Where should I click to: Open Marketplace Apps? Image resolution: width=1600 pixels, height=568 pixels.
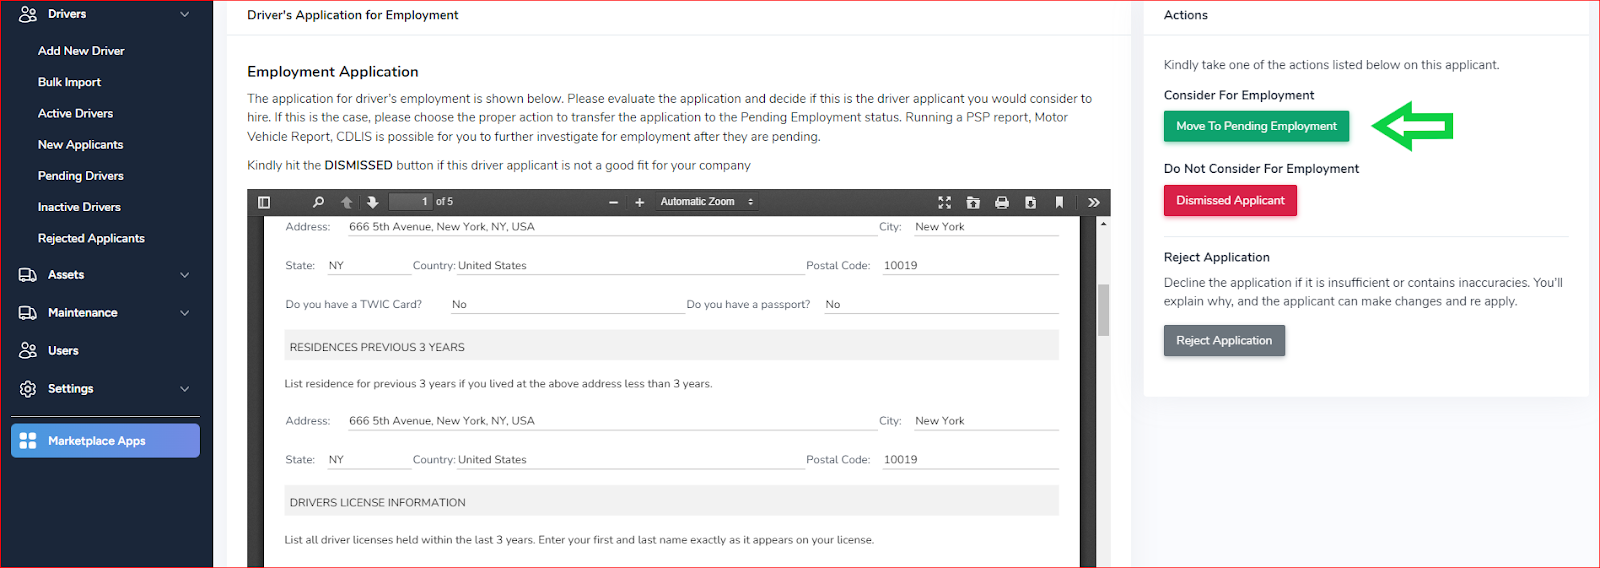[105, 441]
